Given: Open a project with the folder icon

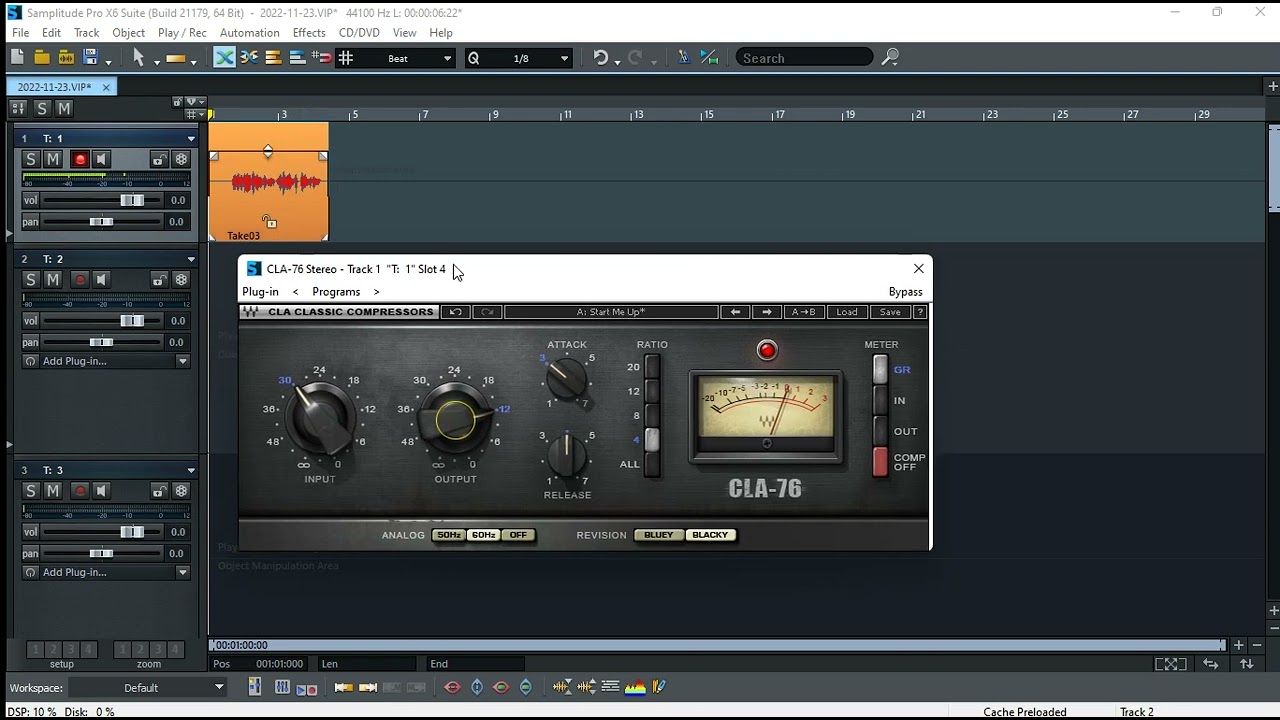Looking at the screenshot, I should click(x=42, y=58).
